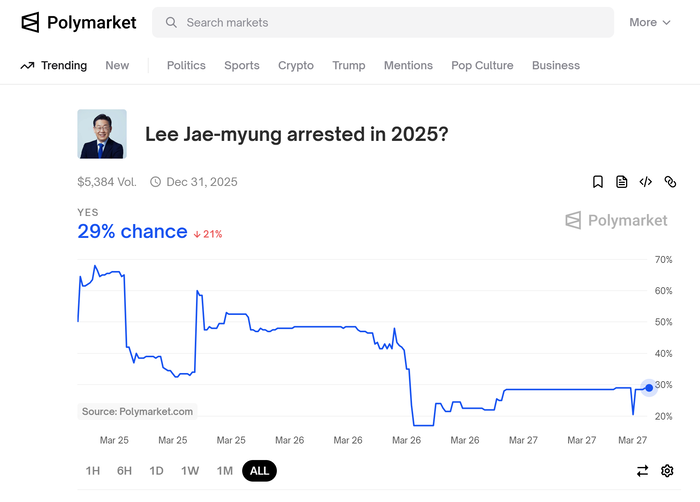Expand the More dropdown menu

pos(650,22)
